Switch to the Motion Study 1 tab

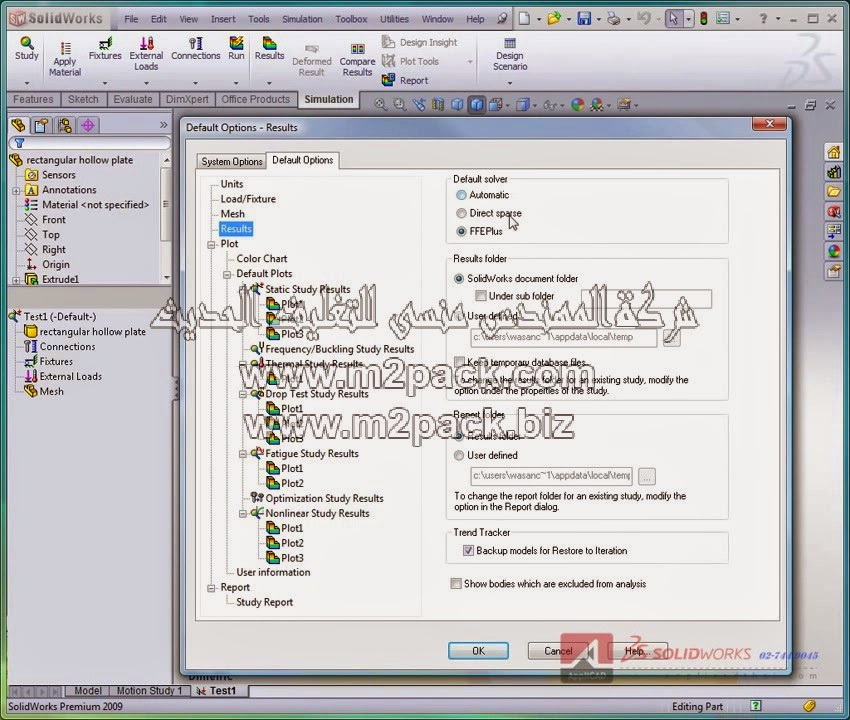tap(150, 691)
